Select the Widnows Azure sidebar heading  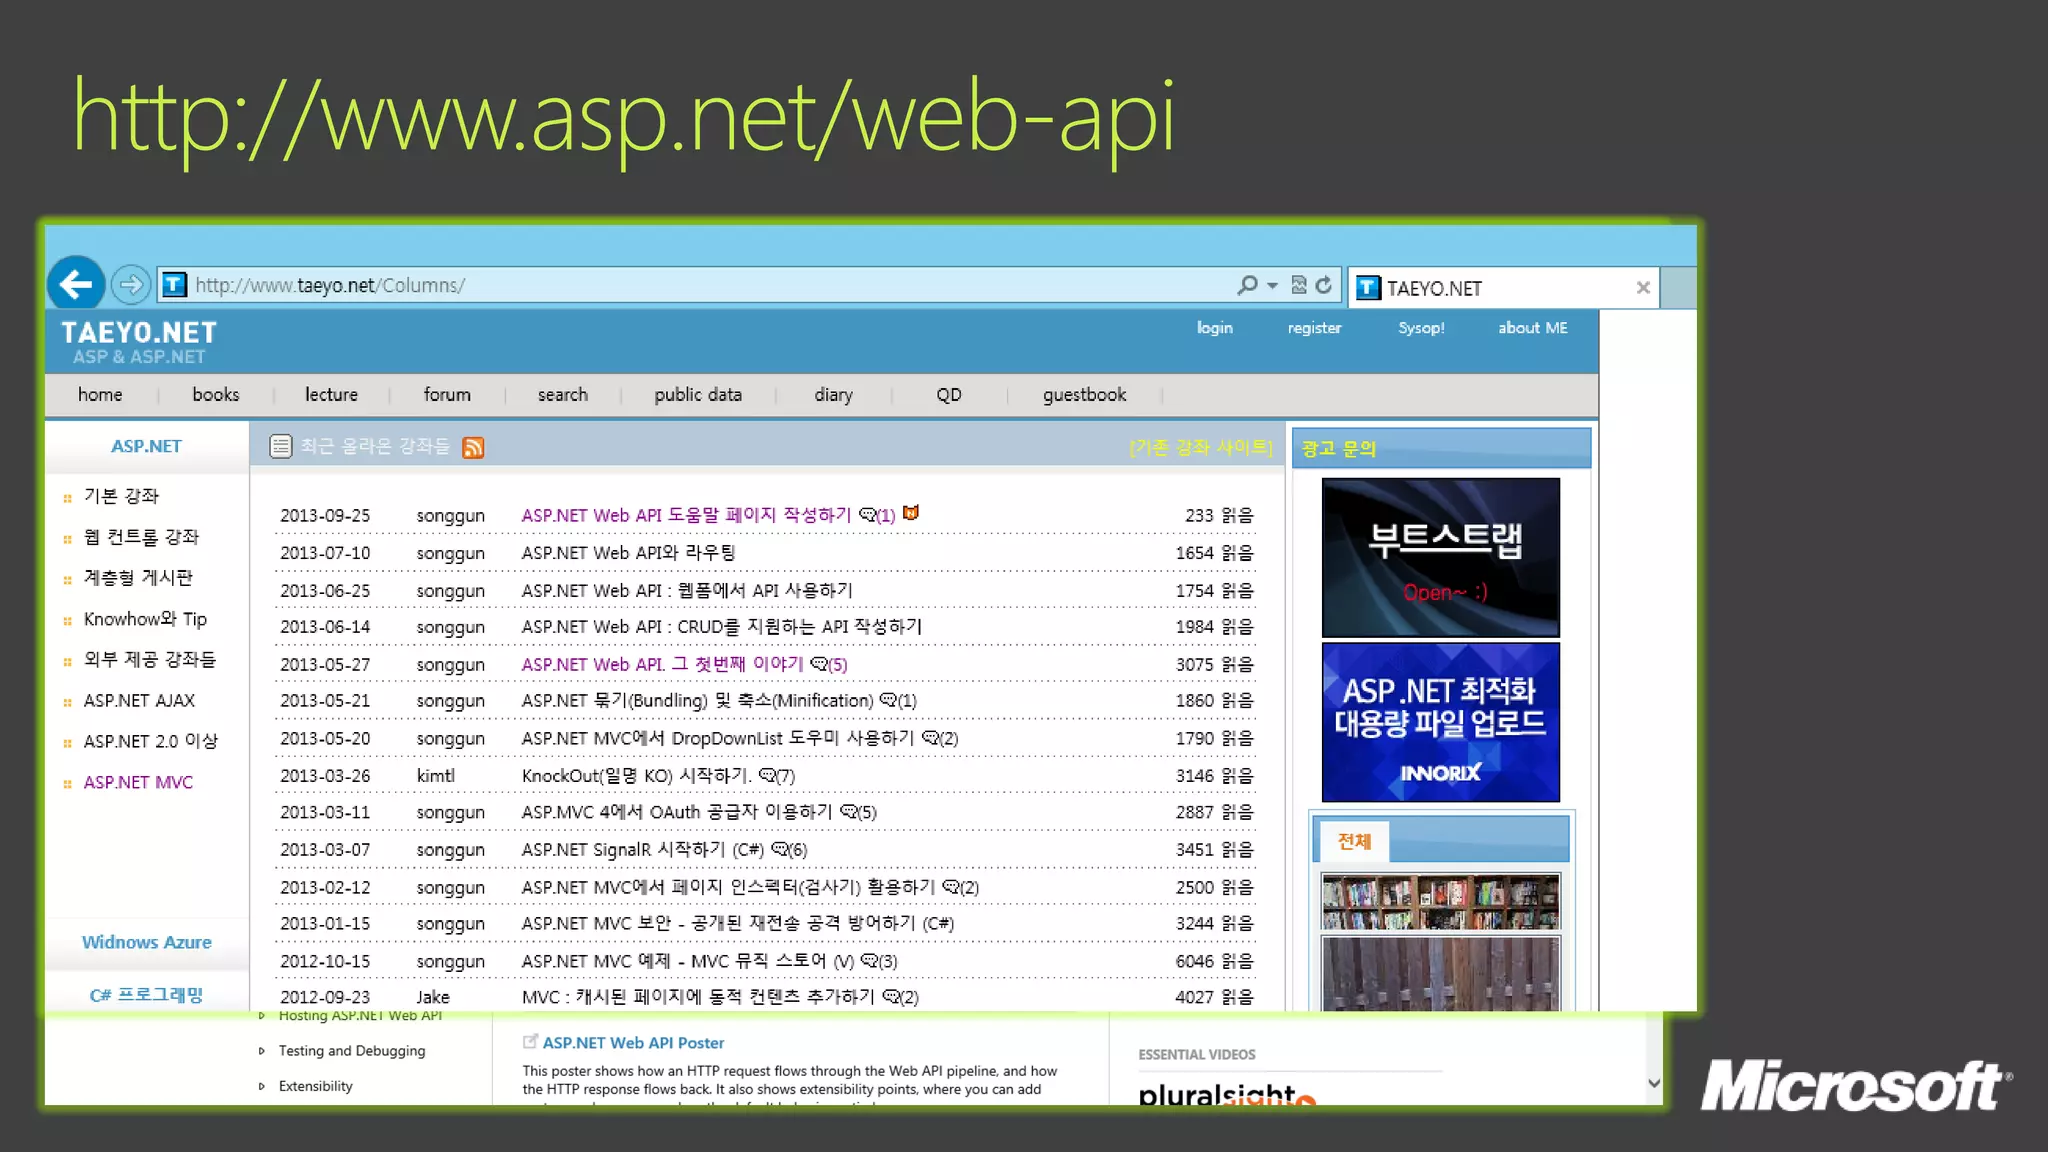[146, 942]
